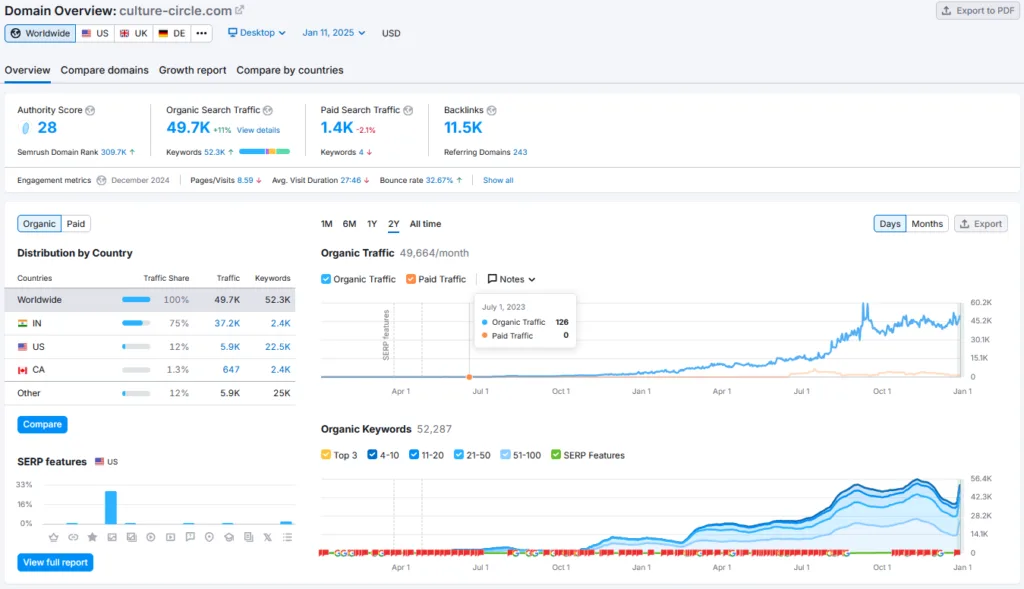This screenshot has height=589, width=1024.
Task: Set time range to 2Y
Action: coord(394,224)
